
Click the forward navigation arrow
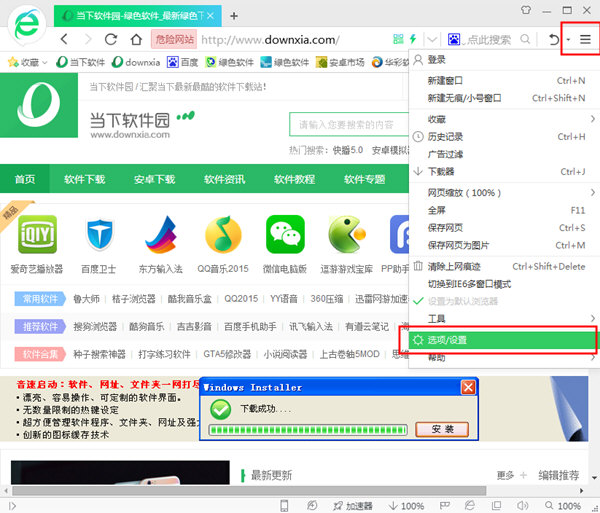(x=88, y=39)
